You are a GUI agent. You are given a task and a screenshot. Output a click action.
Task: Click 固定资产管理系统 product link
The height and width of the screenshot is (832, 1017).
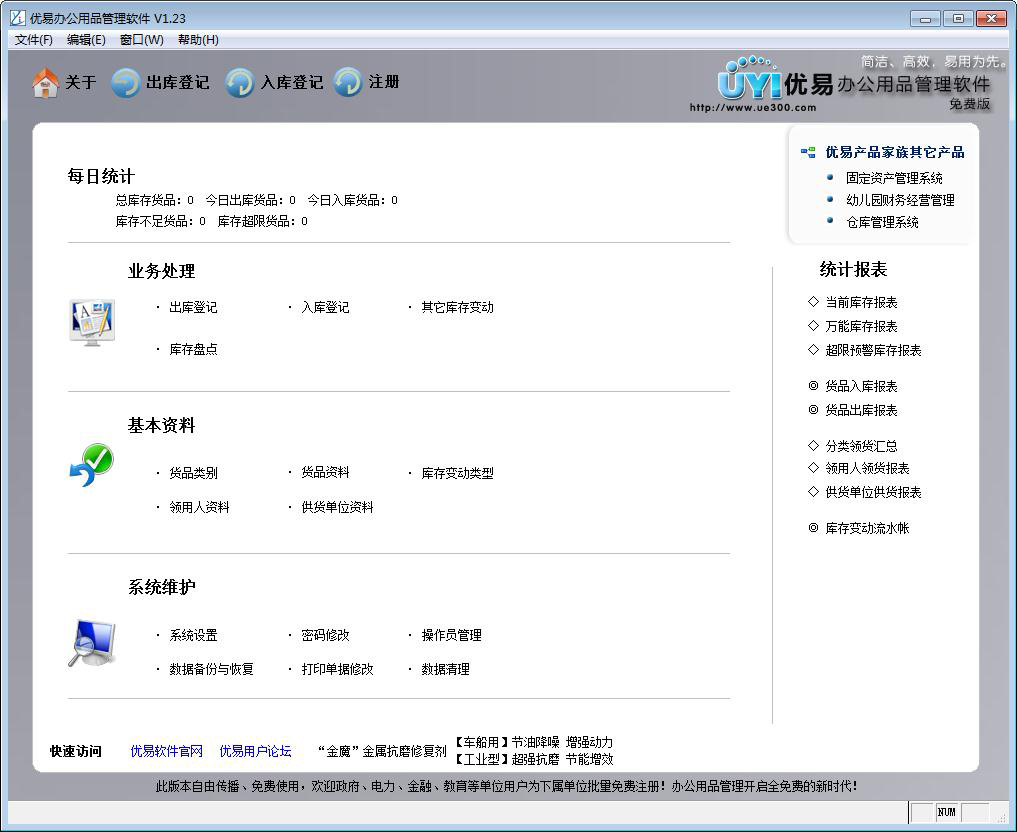(894, 178)
